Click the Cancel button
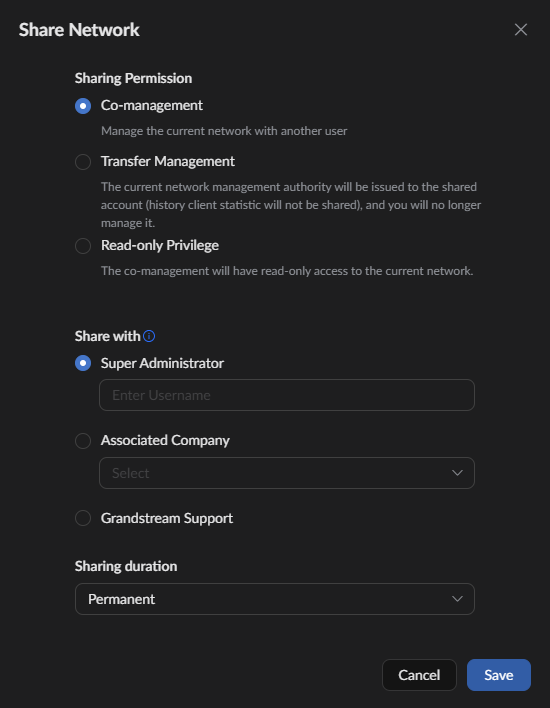The width and height of the screenshot is (550, 708). tap(419, 675)
